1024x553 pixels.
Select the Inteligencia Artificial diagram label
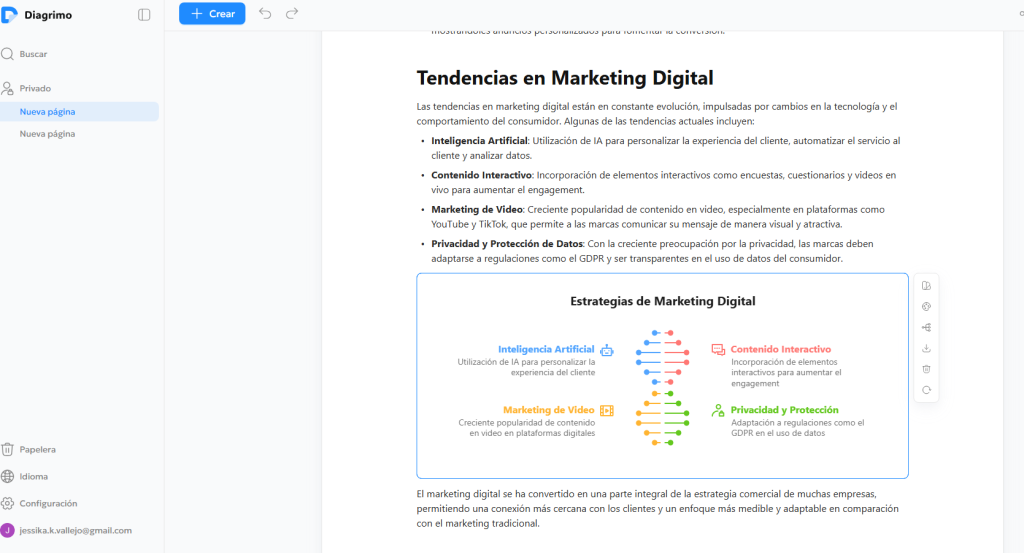point(546,349)
